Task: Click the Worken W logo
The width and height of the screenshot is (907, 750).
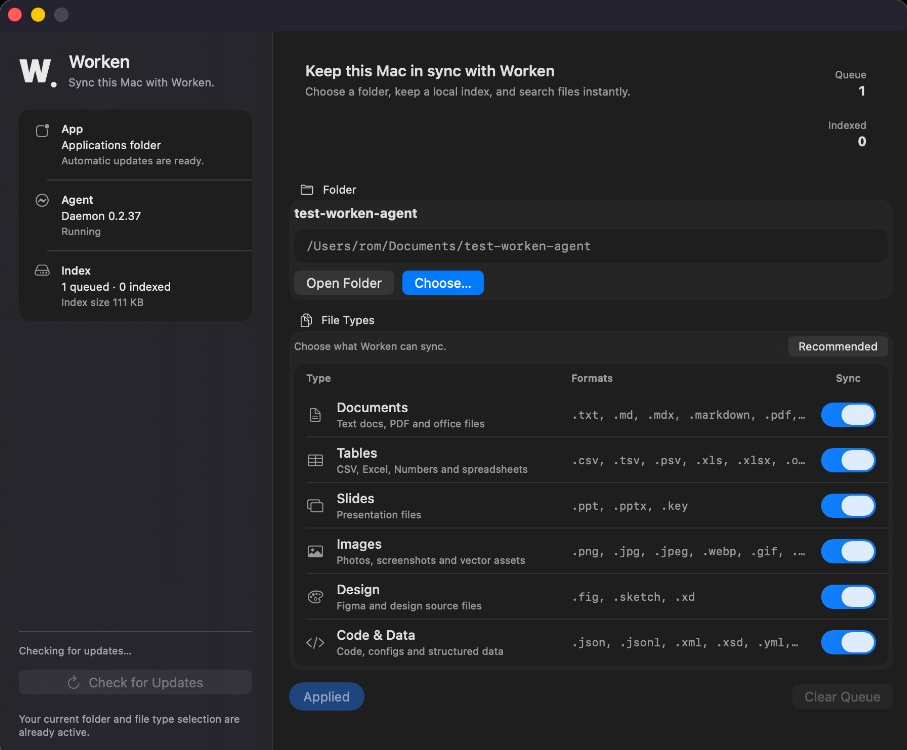Action: tap(38, 72)
